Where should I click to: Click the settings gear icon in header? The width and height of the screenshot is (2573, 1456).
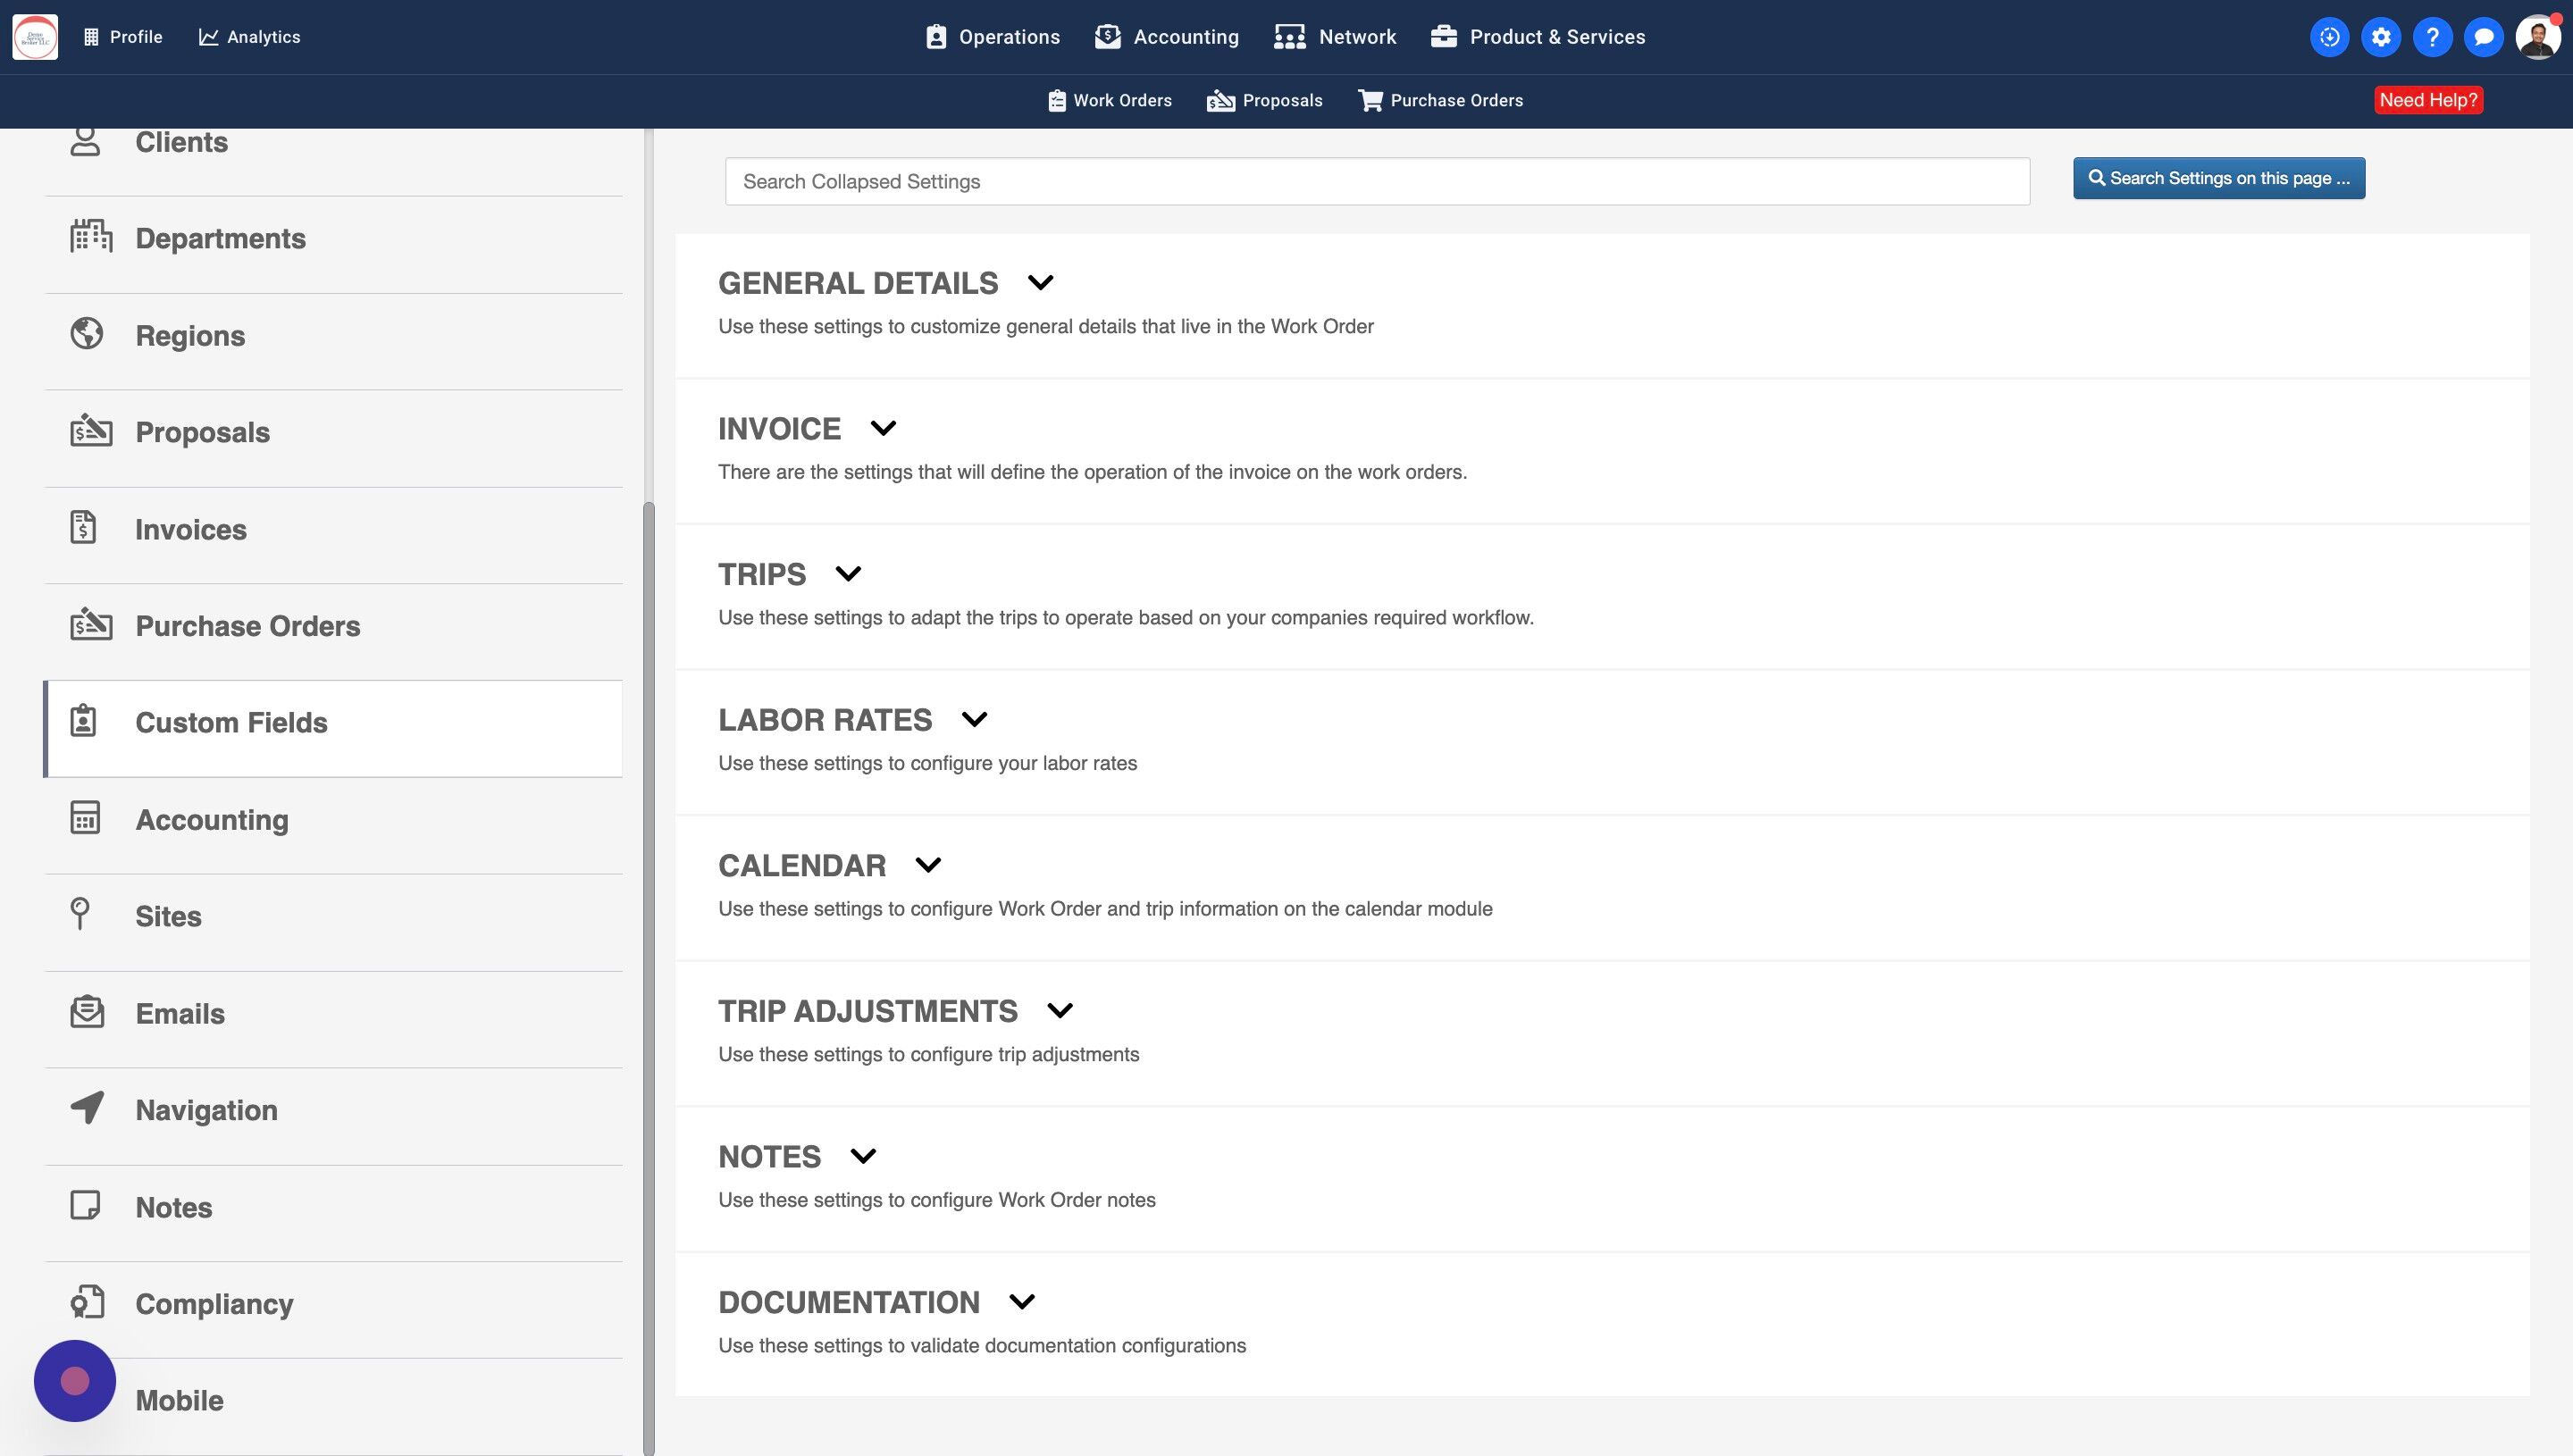coord(2380,37)
